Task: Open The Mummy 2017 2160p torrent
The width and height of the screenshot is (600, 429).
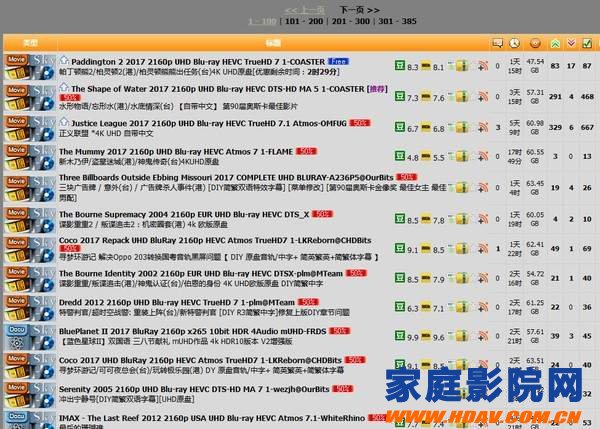Action: (176, 152)
